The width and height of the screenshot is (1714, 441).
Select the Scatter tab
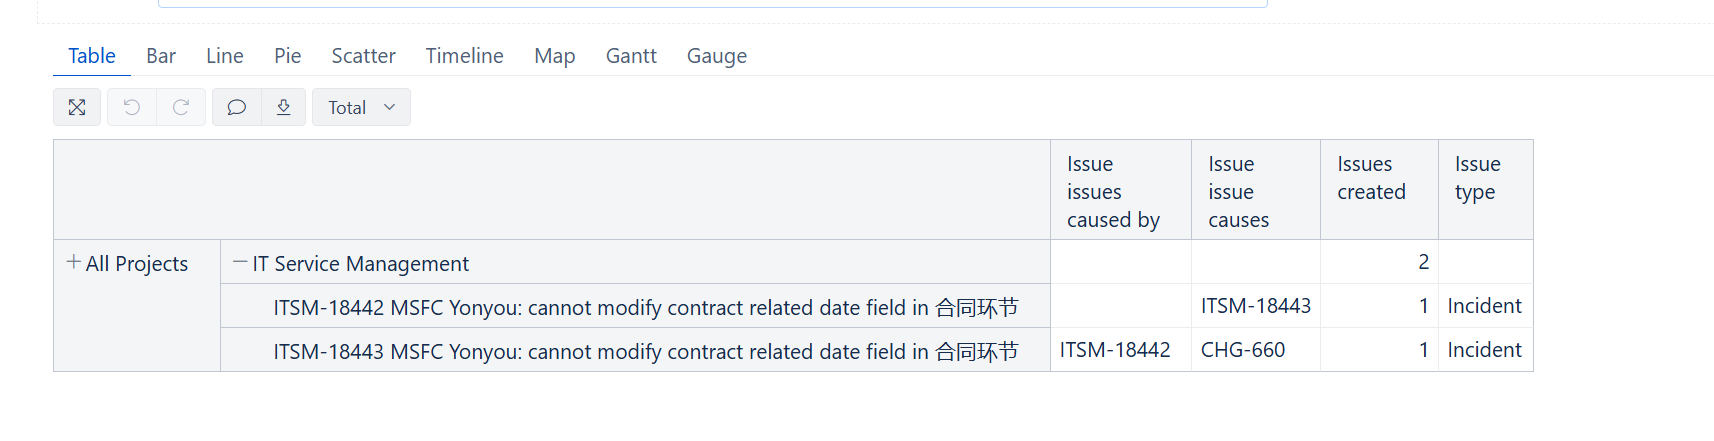click(x=364, y=56)
